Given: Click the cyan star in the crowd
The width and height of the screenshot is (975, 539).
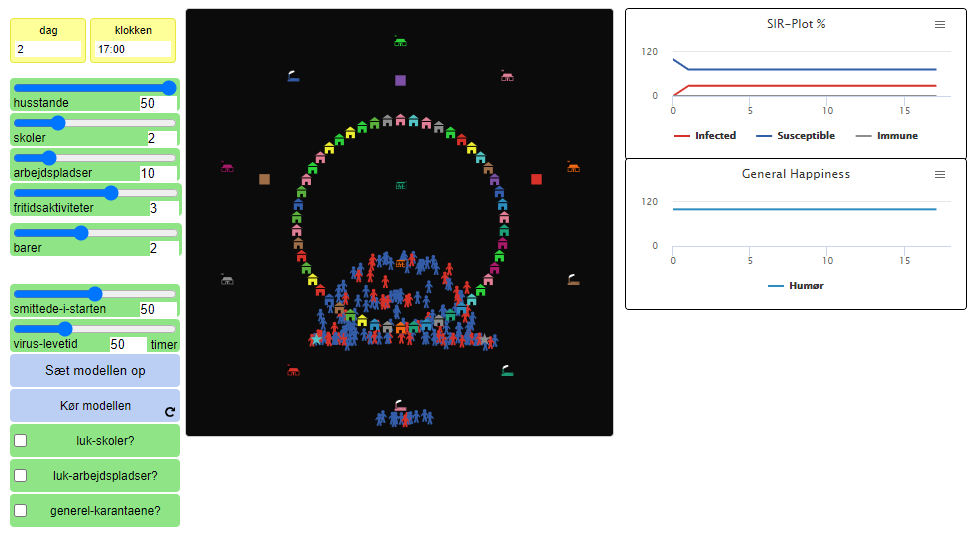Looking at the screenshot, I should tap(317, 339).
